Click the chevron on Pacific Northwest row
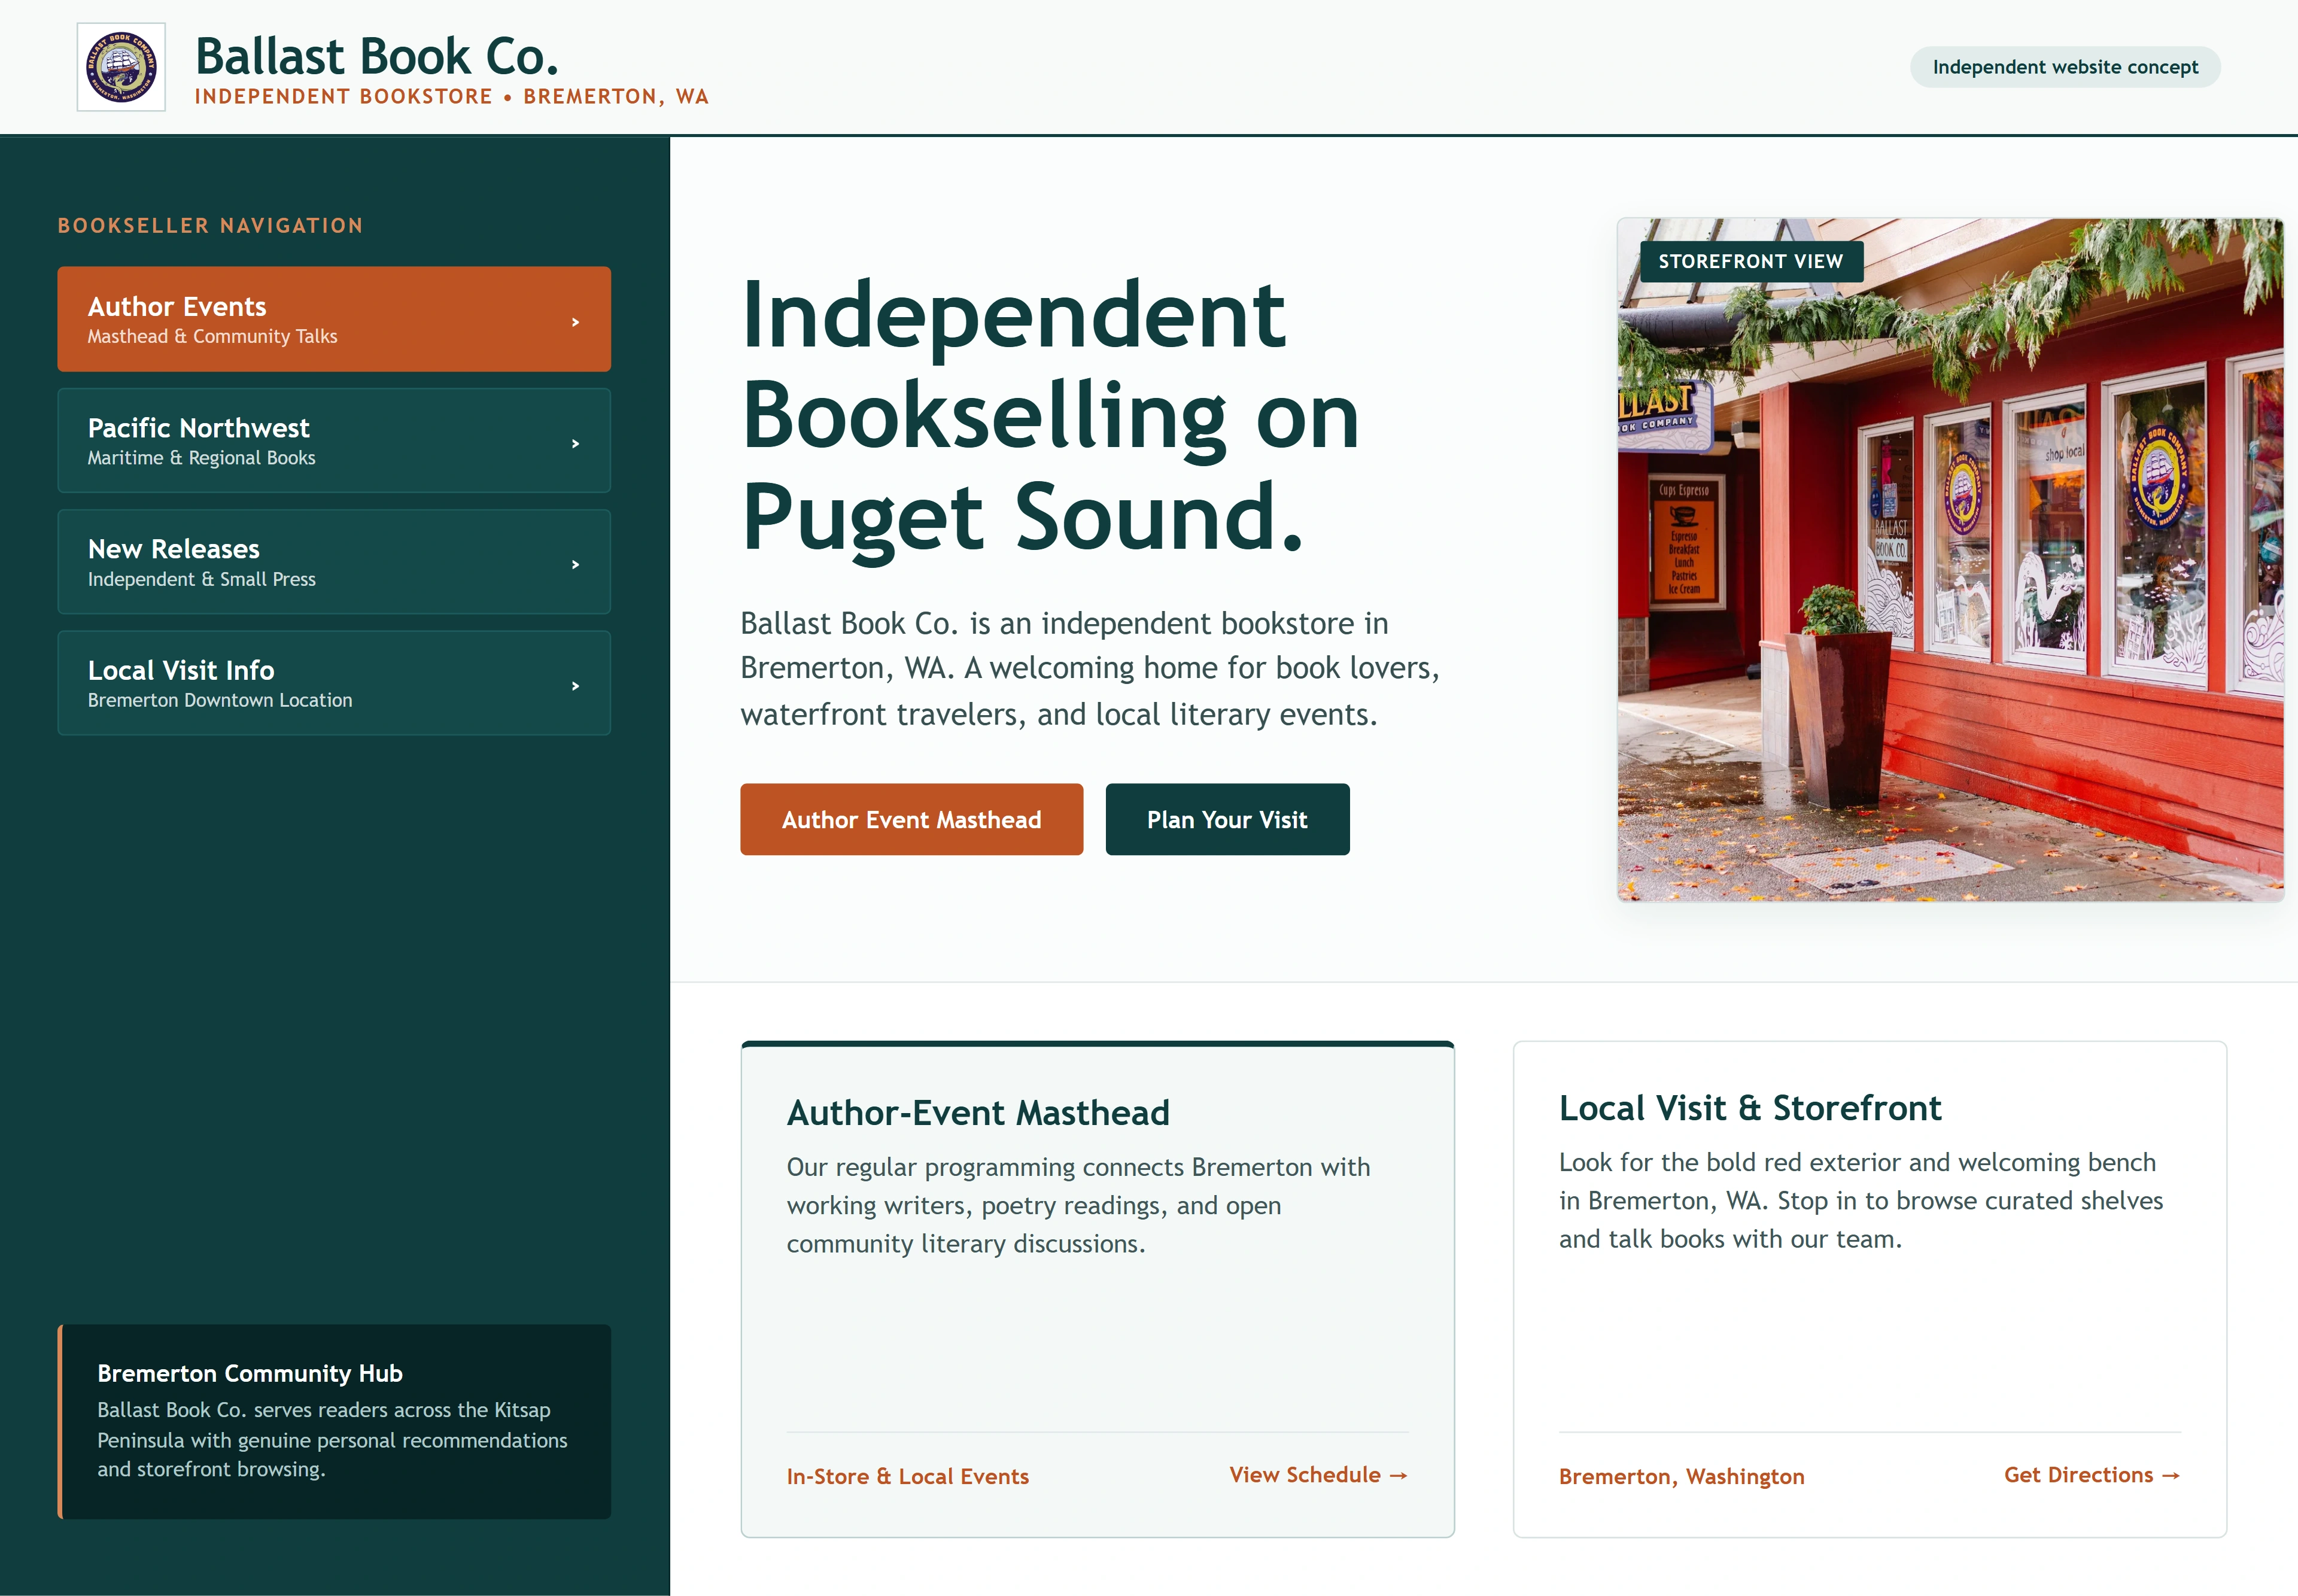This screenshot has width=2298, height=1596. (x=575, y=443)
